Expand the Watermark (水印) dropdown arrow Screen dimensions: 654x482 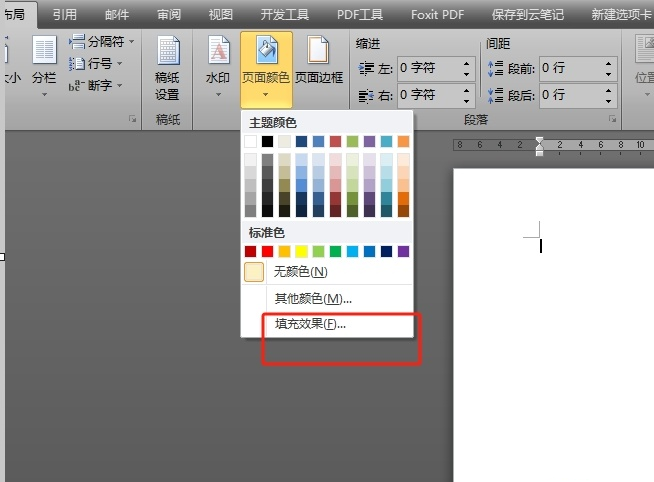click(x=218, y=95)
